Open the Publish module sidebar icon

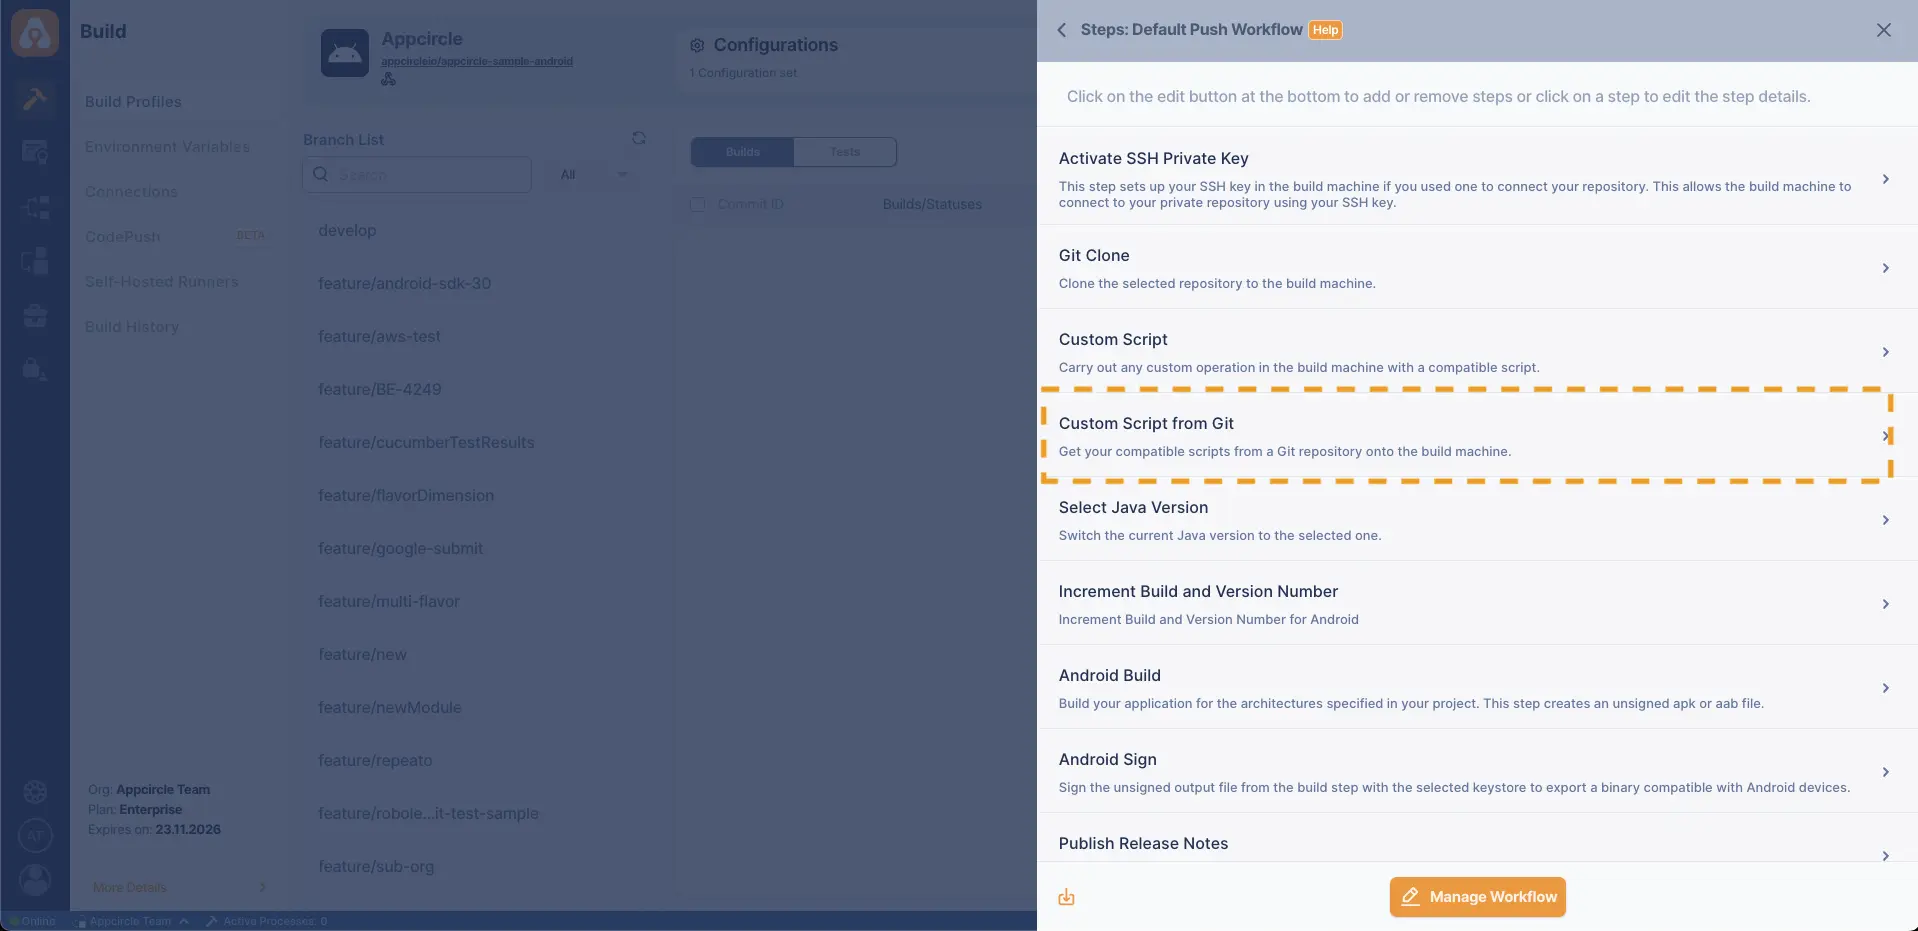click(35, 207)
